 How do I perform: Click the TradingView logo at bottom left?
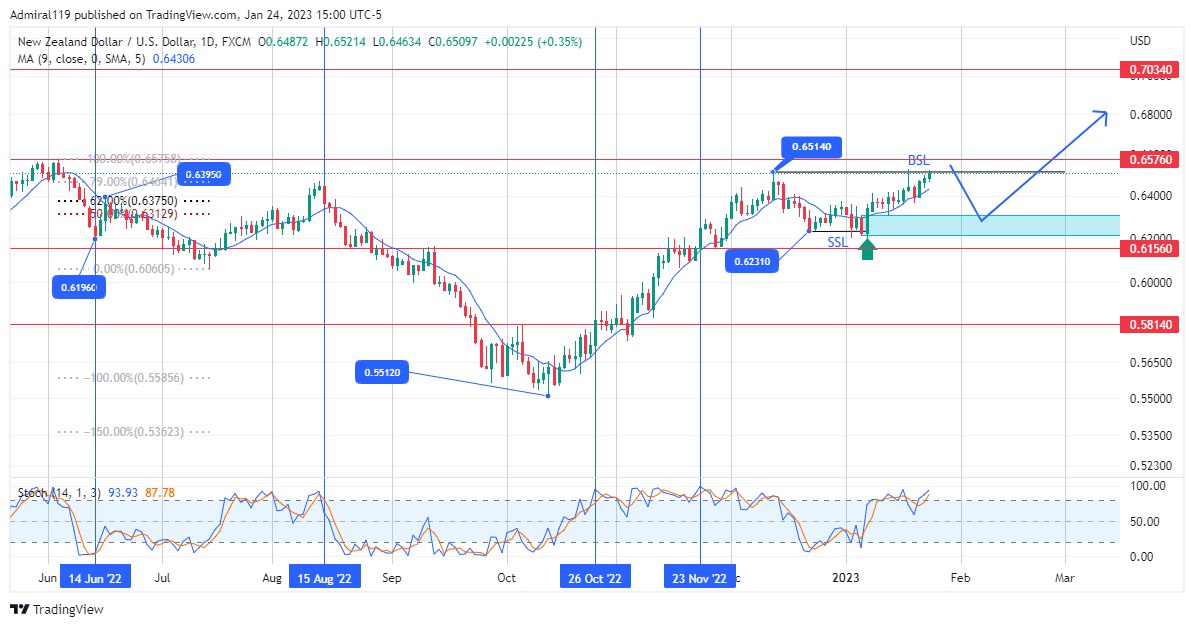[57, 609]
